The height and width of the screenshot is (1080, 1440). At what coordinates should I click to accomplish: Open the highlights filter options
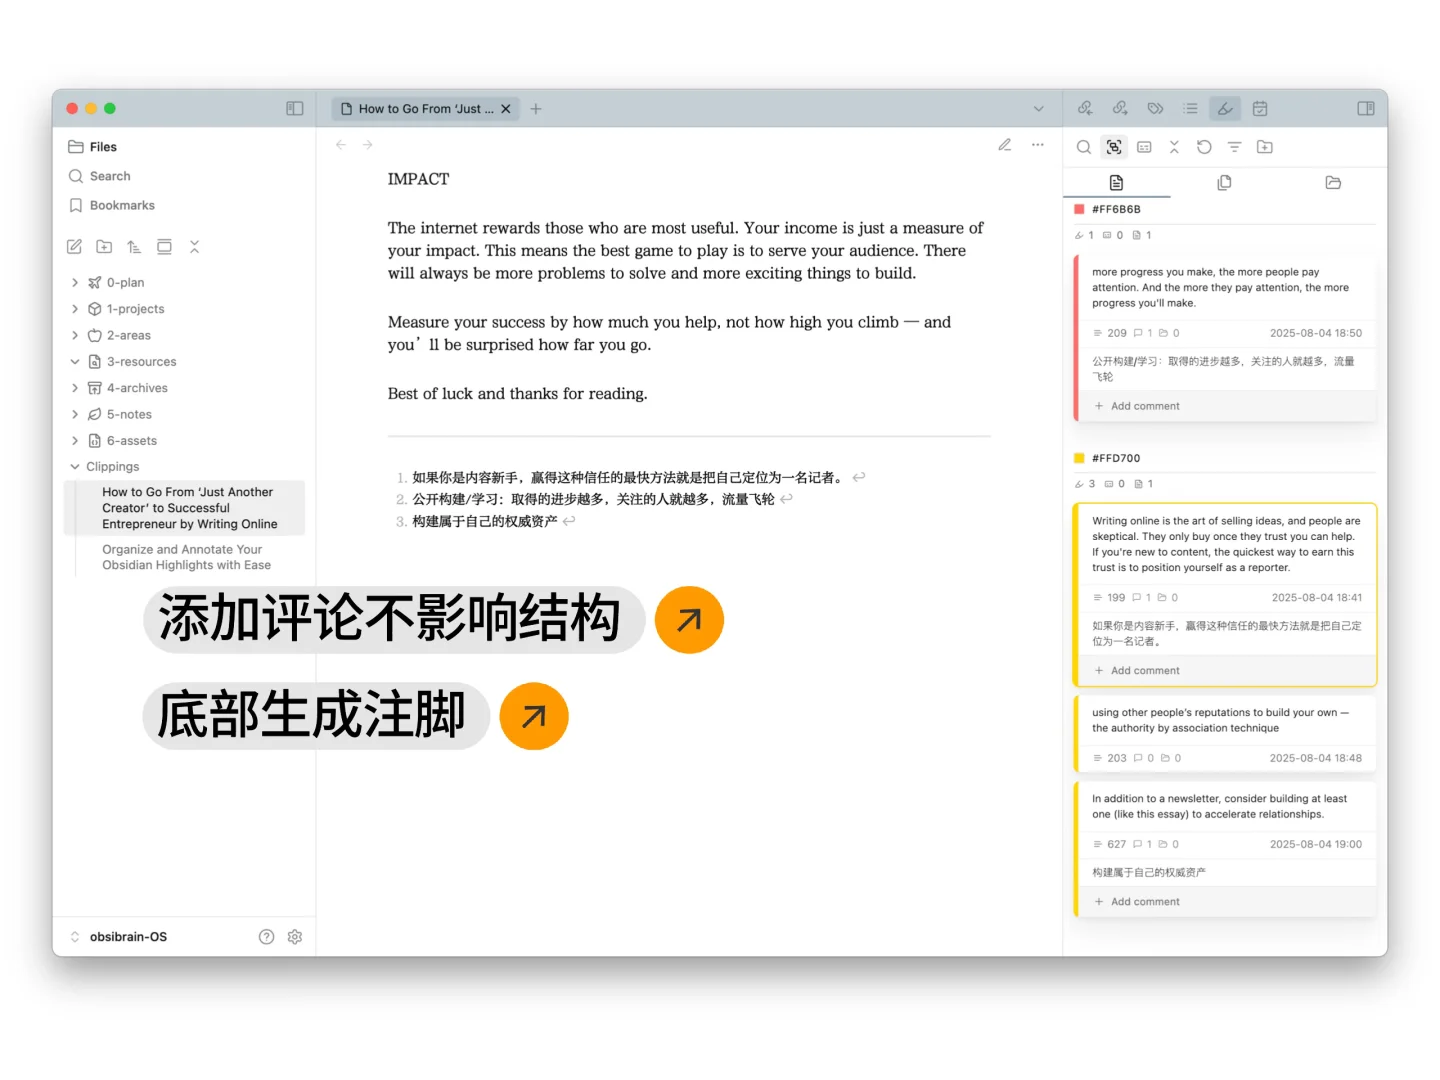1234,147
